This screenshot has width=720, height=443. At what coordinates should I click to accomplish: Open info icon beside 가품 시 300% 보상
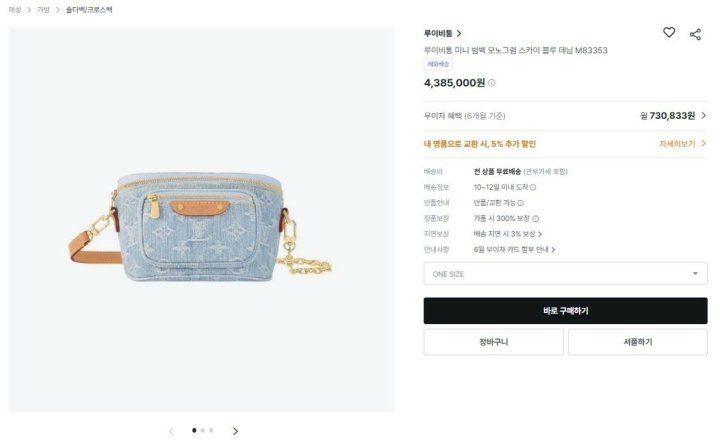point(535,219)
